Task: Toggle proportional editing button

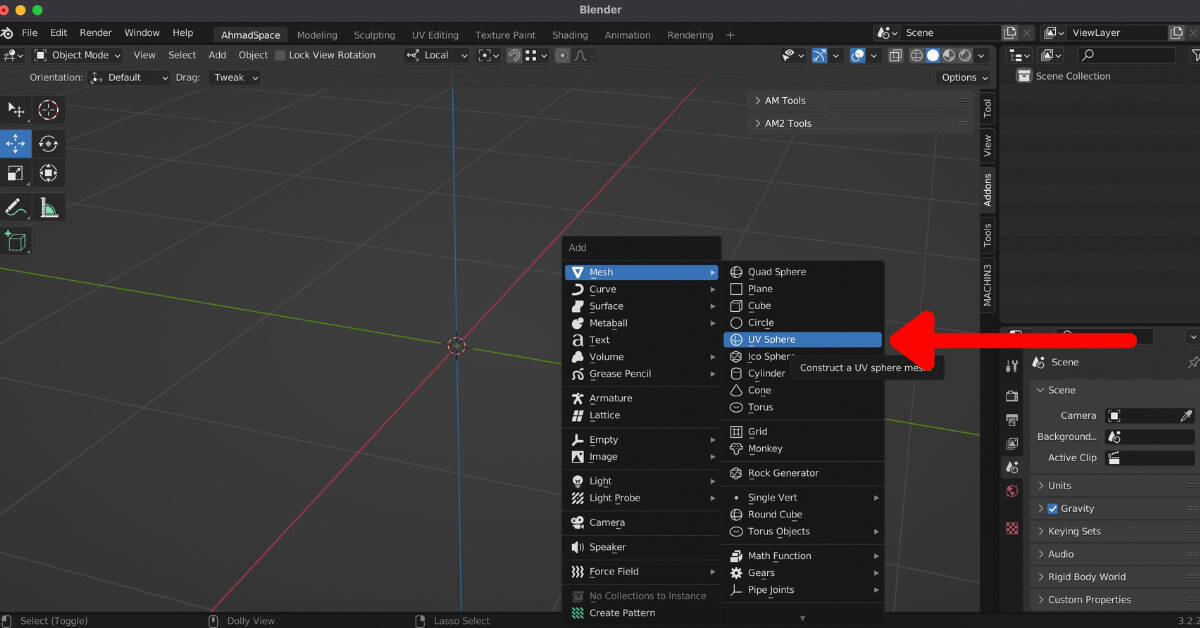Action: click(562, 55)
